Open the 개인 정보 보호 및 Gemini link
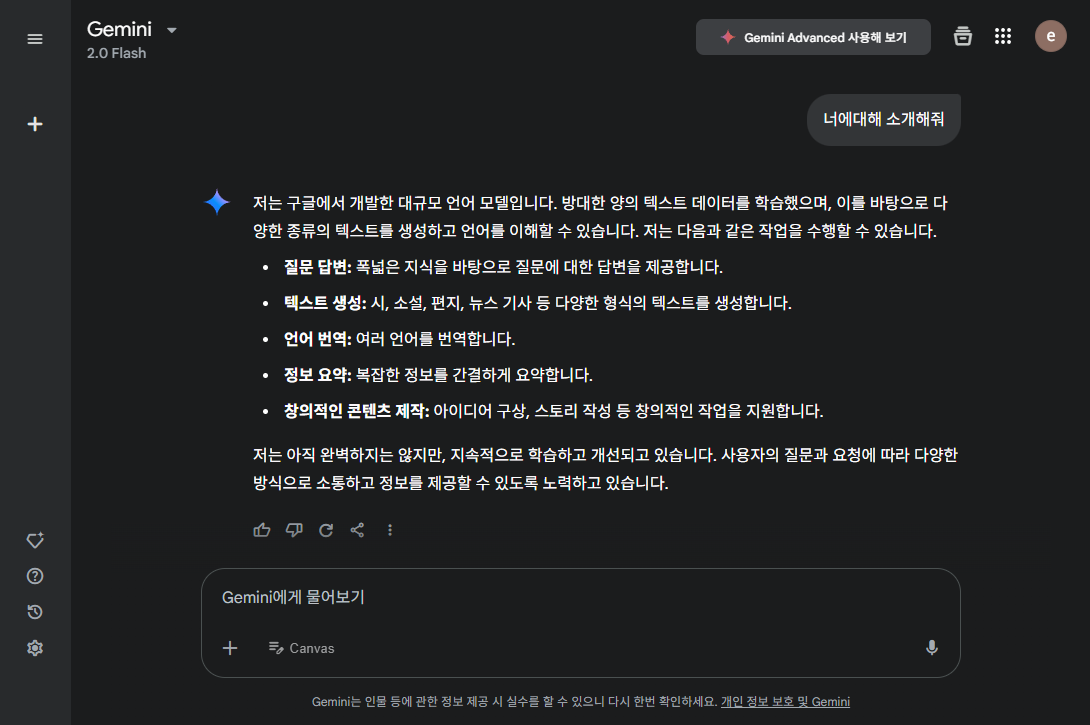Screen dimensions: 1090x725 coord(786,702)
